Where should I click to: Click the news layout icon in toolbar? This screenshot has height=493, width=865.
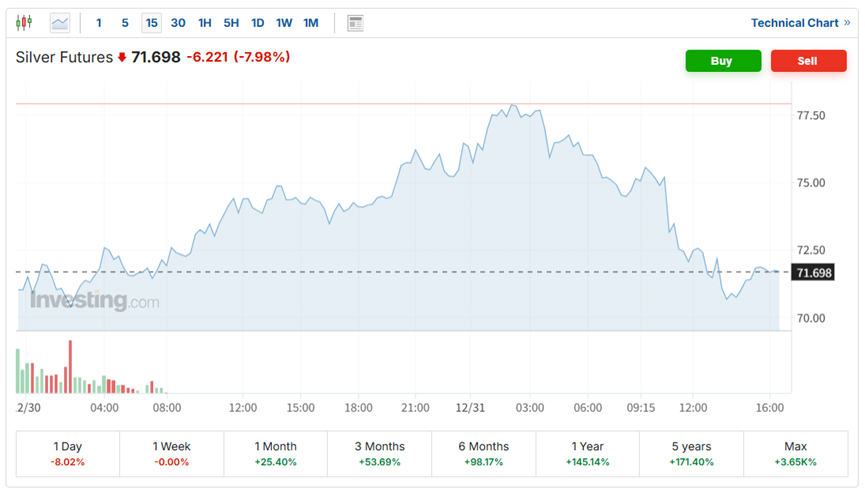(355, 23)
